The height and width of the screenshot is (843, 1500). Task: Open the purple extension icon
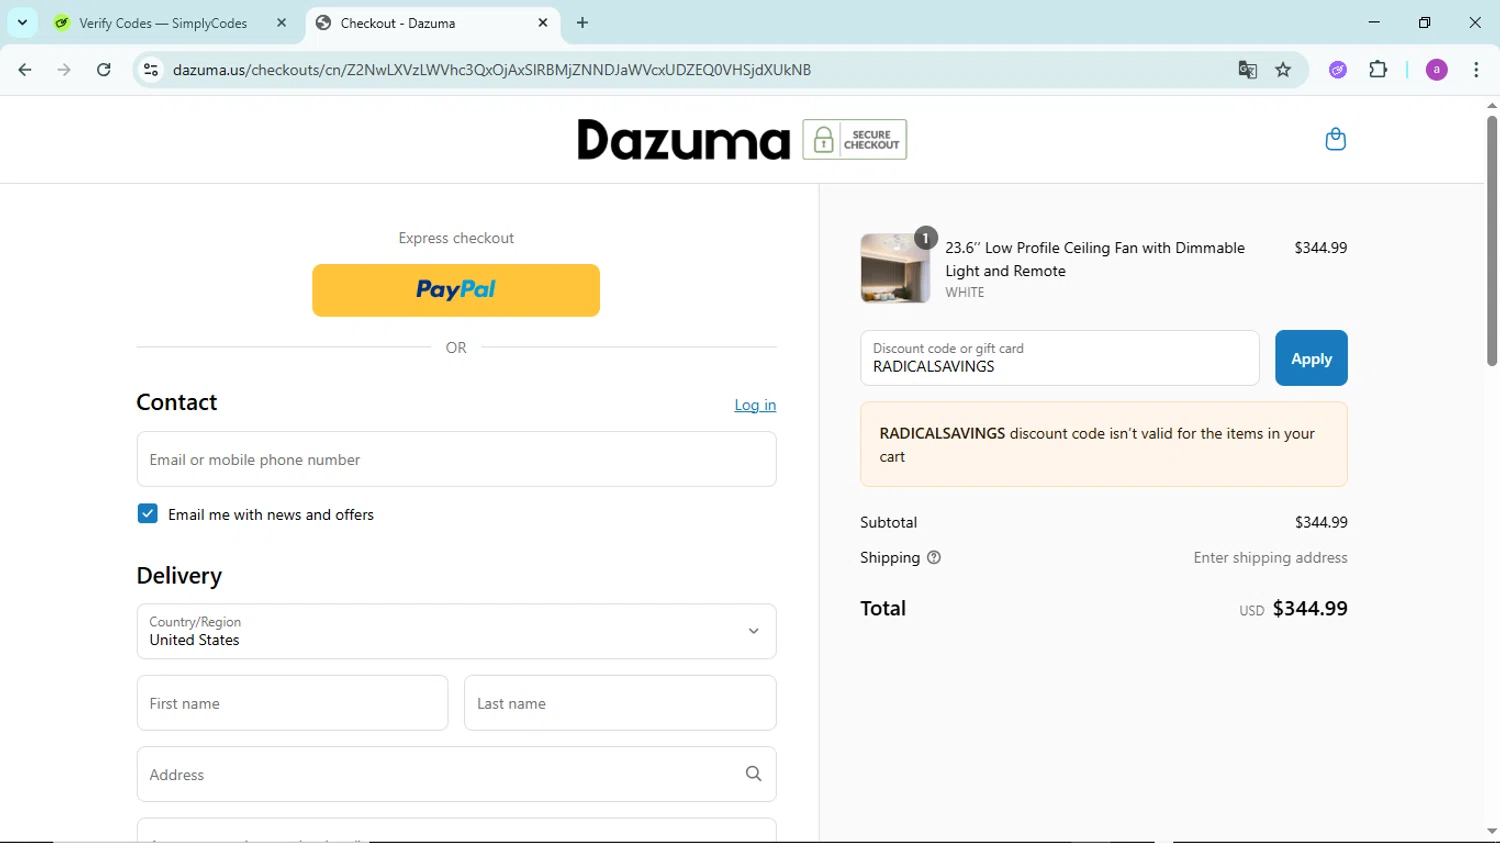click(1338, 70)
